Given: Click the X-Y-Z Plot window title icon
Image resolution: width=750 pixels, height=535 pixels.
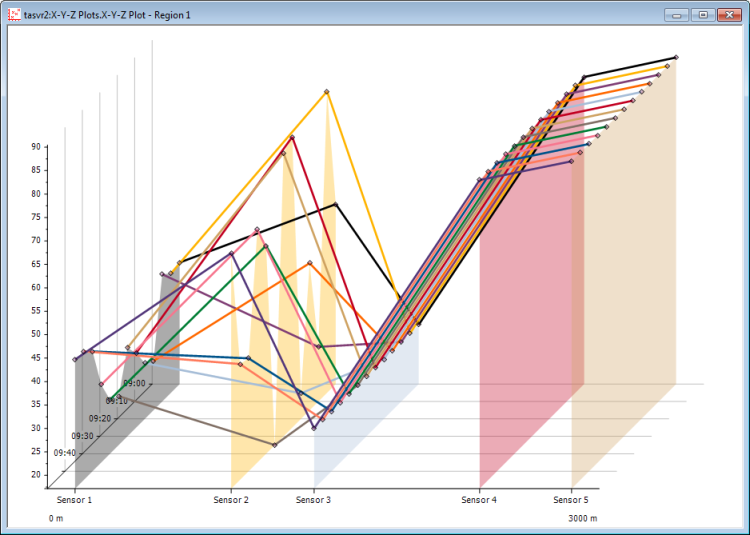Looking at the screenshot, I should click(x=14, y=15).
